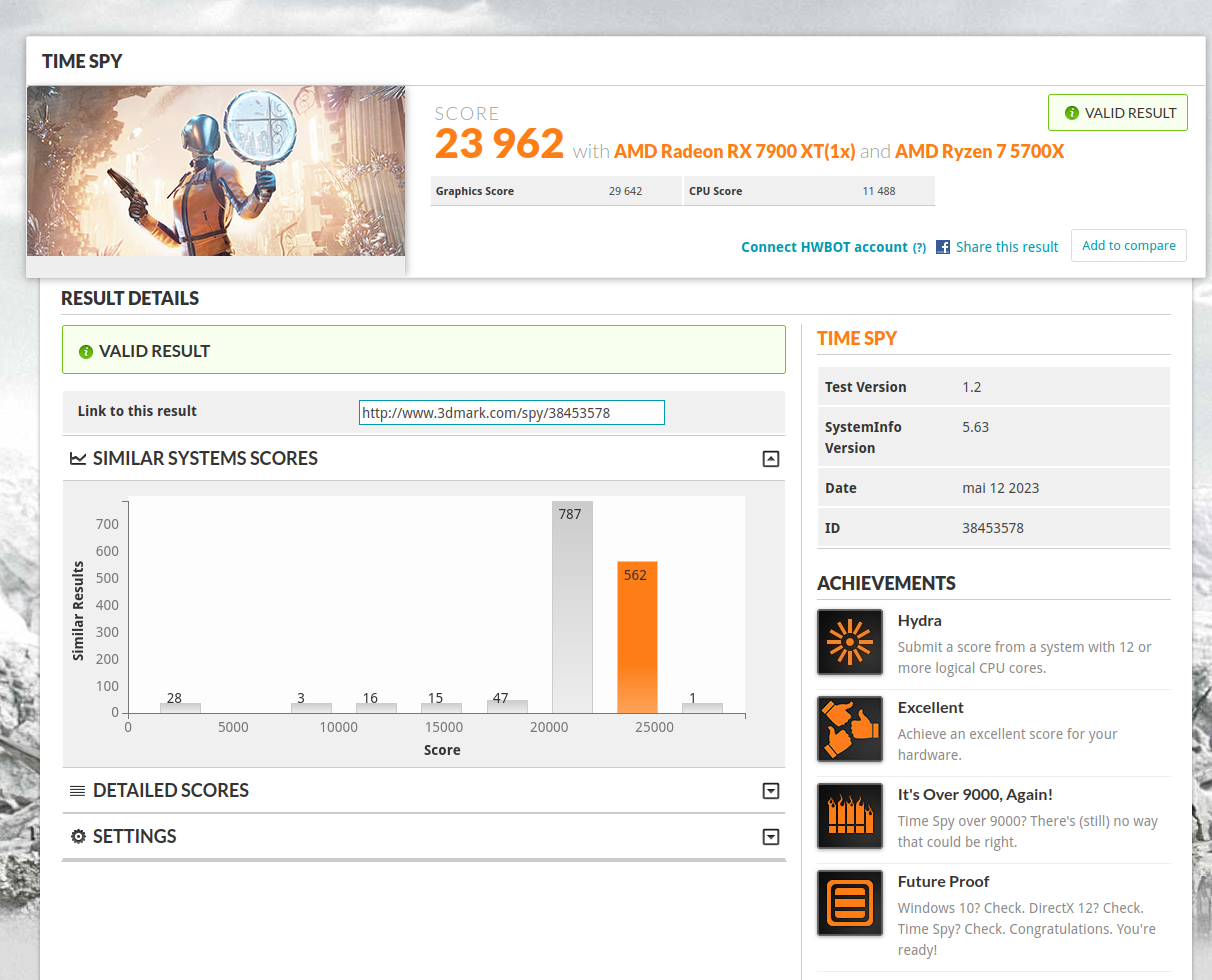
Task: Click the Excellent achievement title
Action: click(931, 708)
